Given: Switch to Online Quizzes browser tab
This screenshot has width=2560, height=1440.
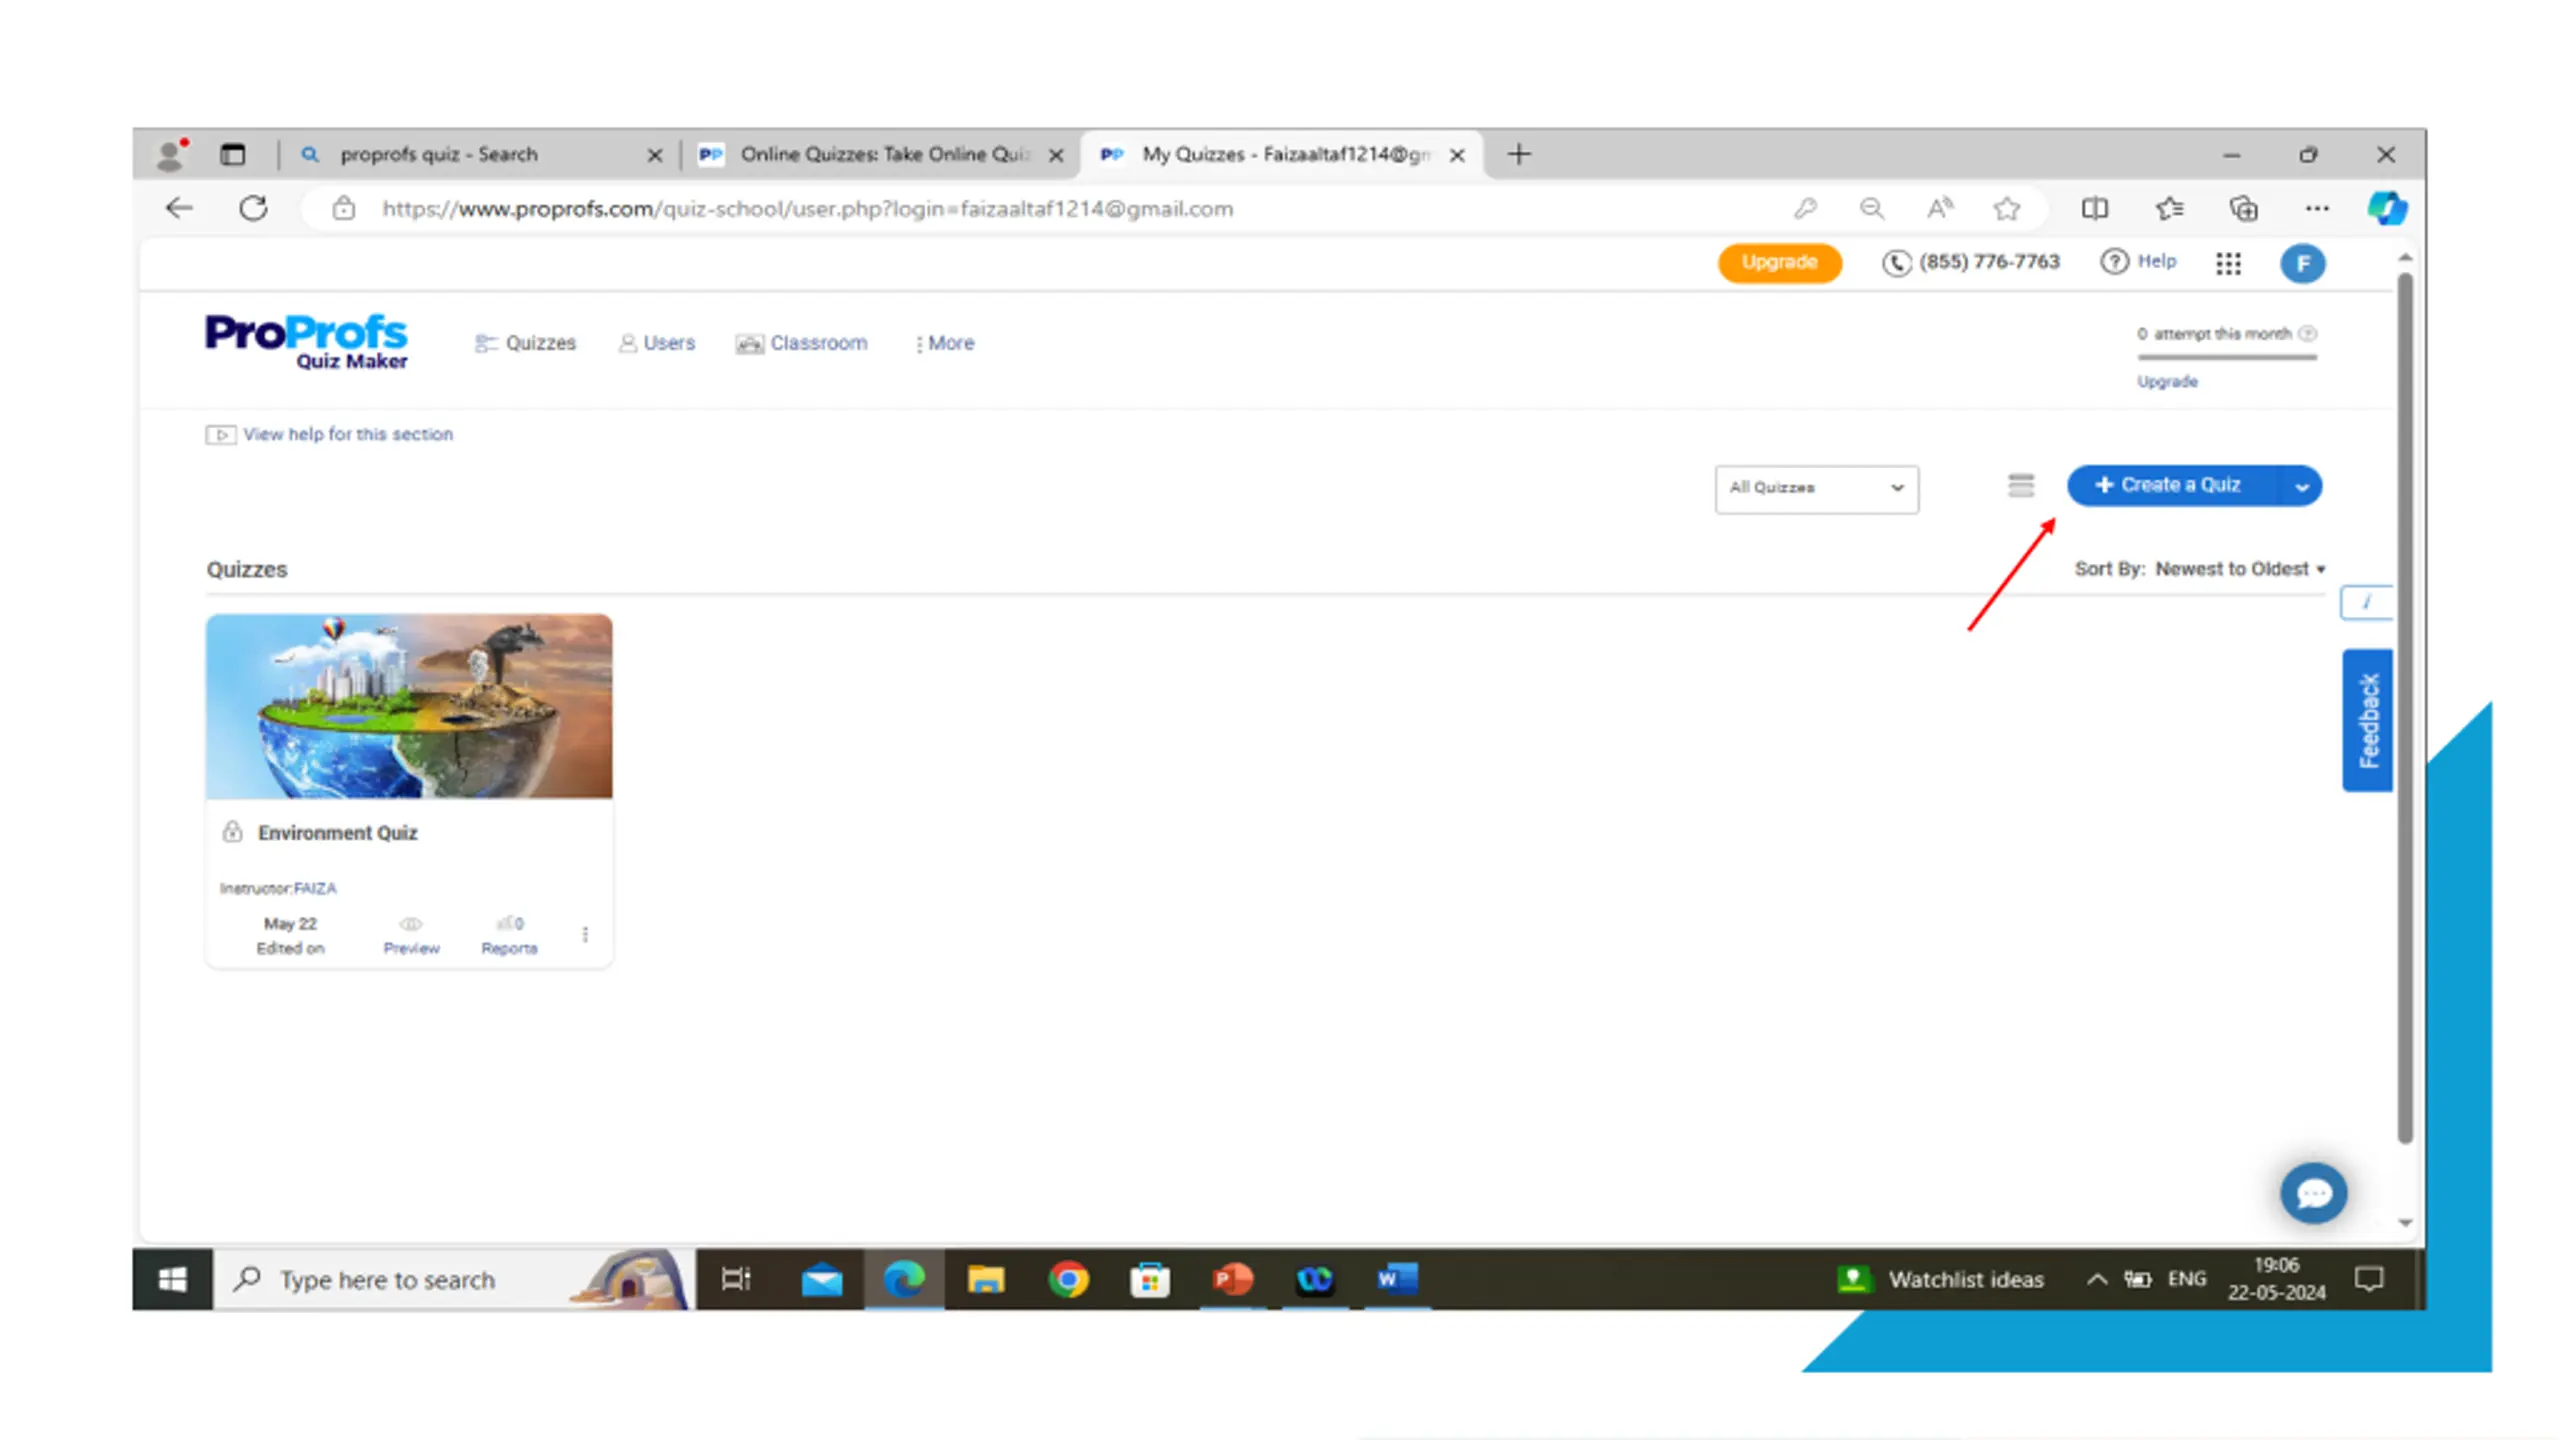Looking at the screenshot, I should coord(880,154).
